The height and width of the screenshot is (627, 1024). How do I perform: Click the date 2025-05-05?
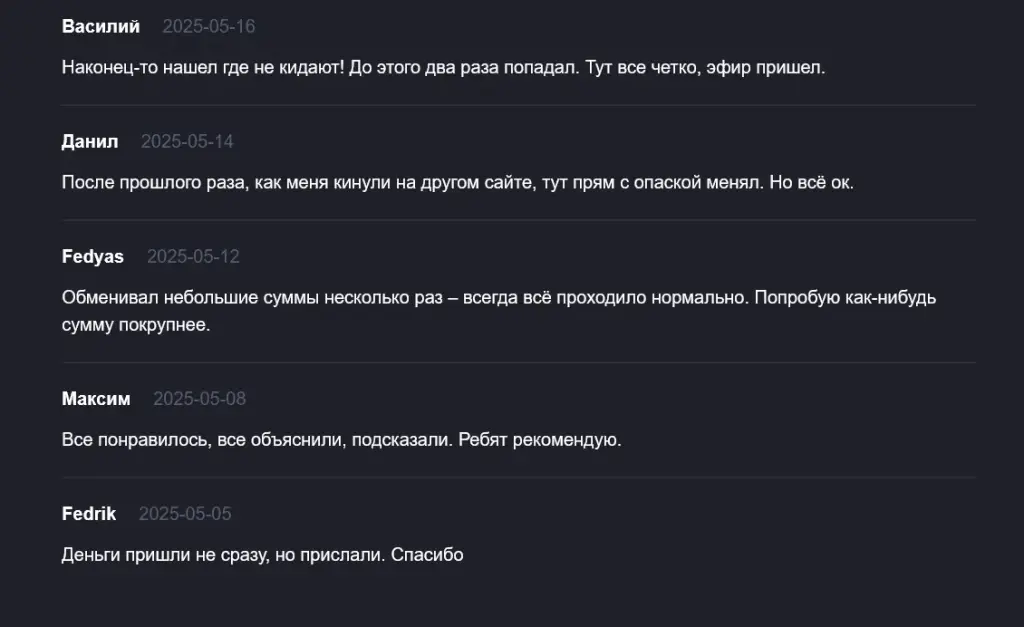point(185,513)
